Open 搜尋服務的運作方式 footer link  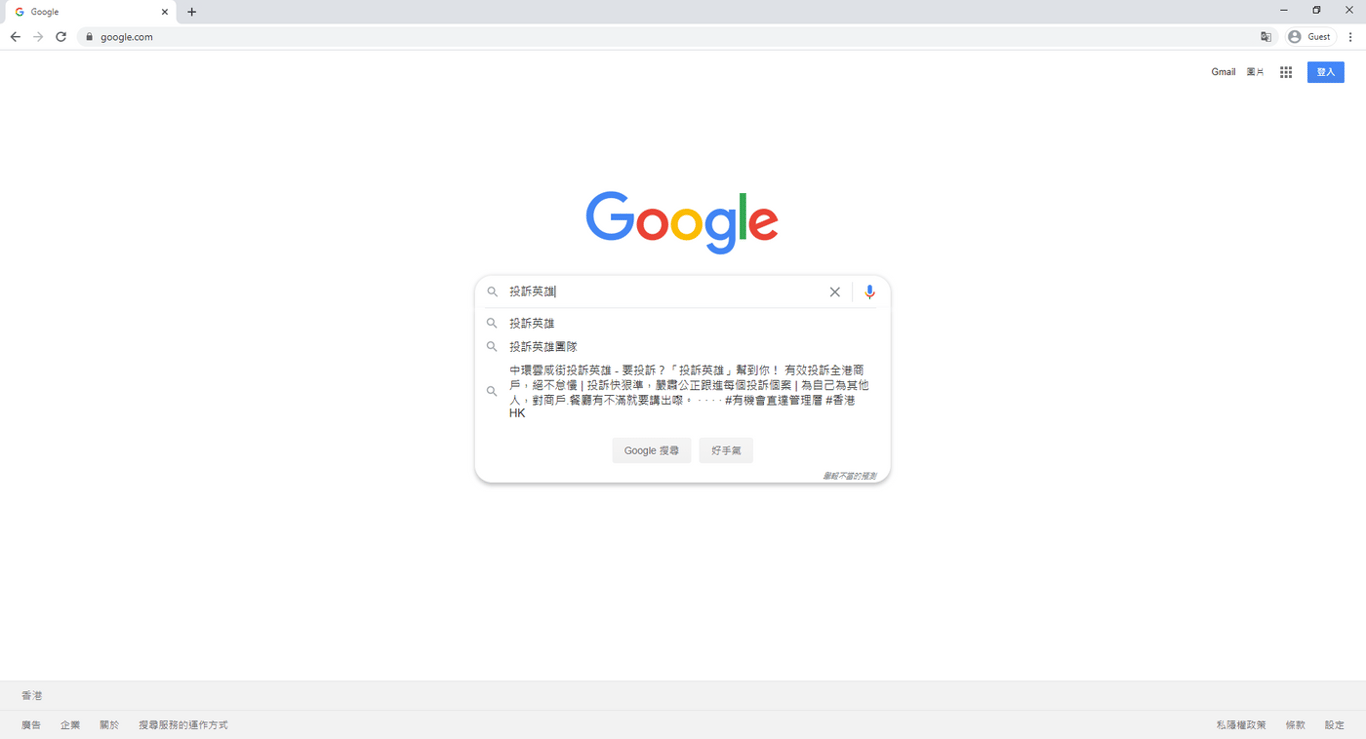tap(183, 725)
